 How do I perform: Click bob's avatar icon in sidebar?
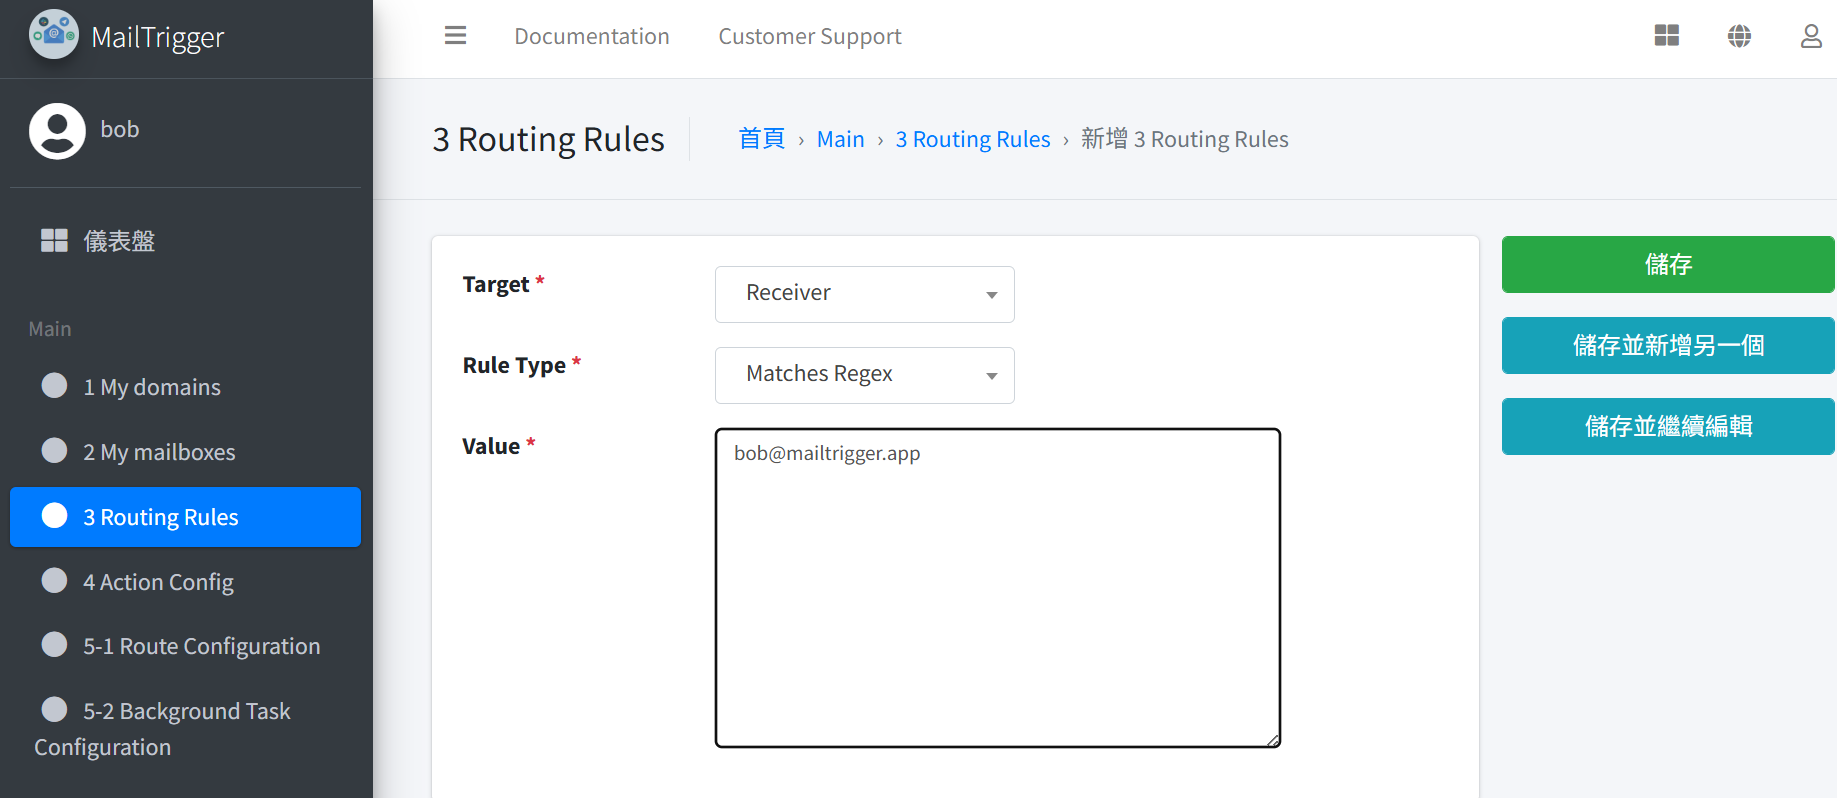pos(57,131)
